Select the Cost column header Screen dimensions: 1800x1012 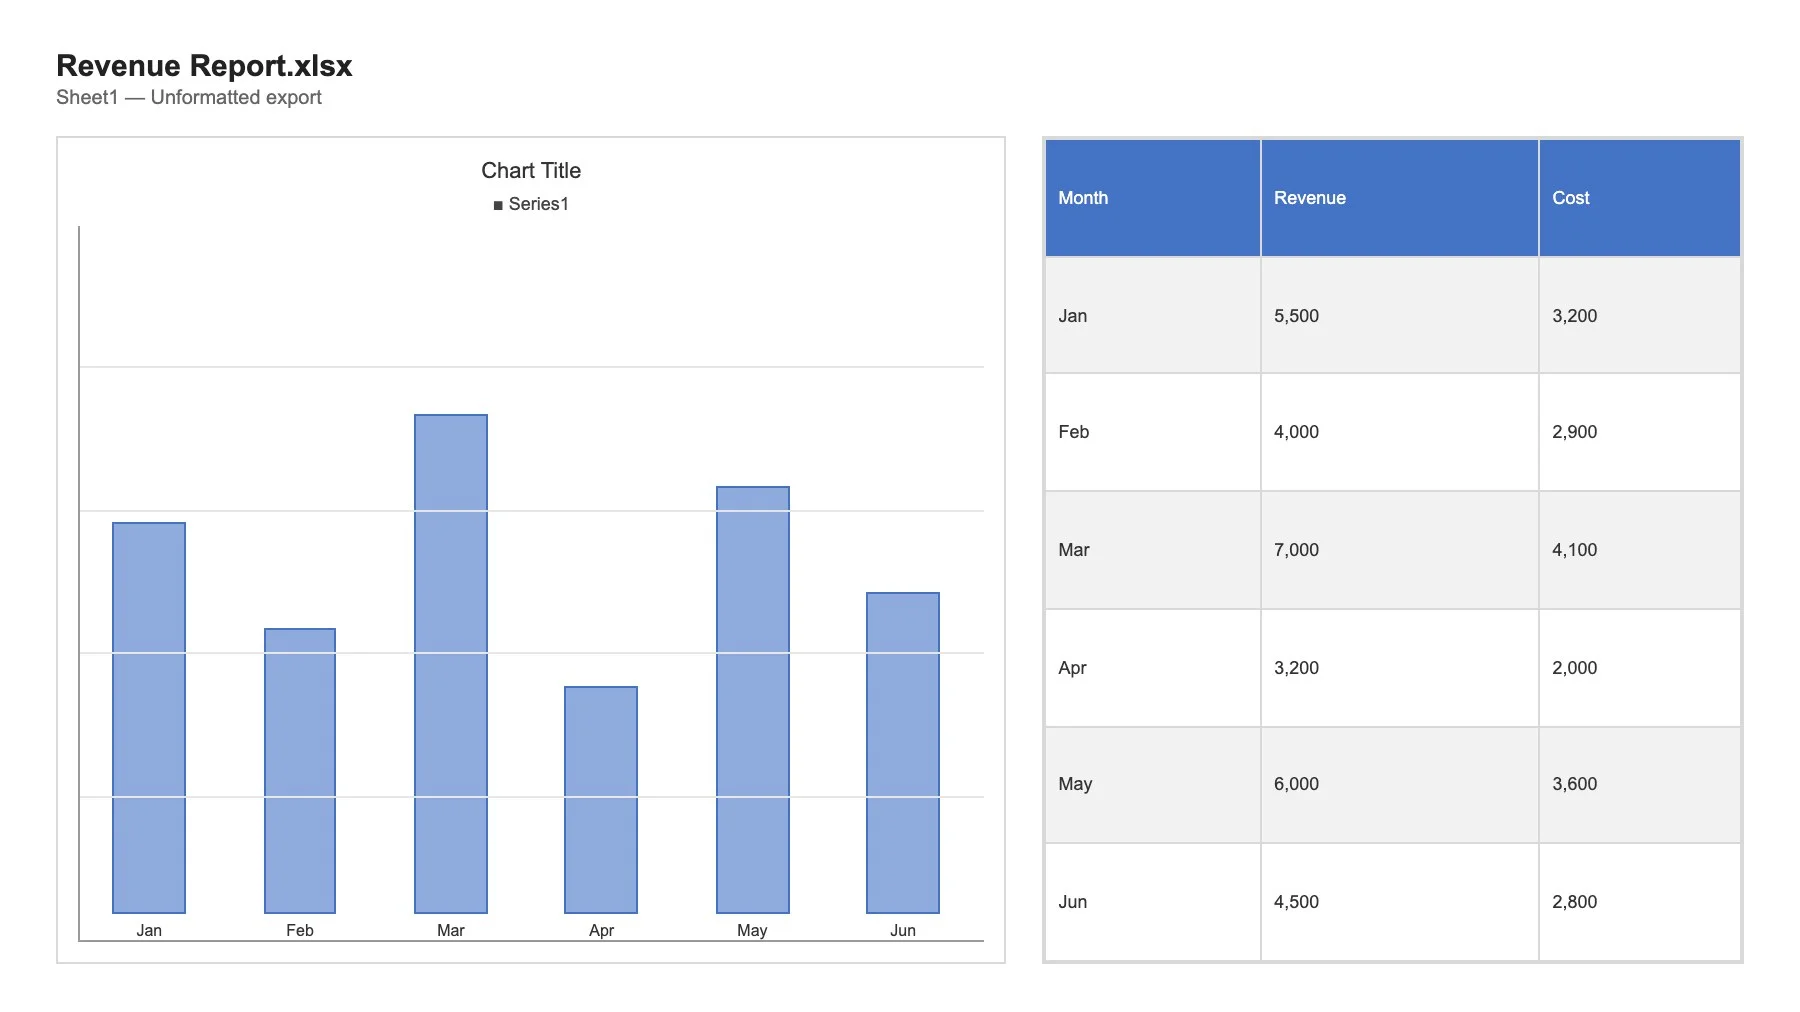pyautogui.click(x=1640, y=198)
